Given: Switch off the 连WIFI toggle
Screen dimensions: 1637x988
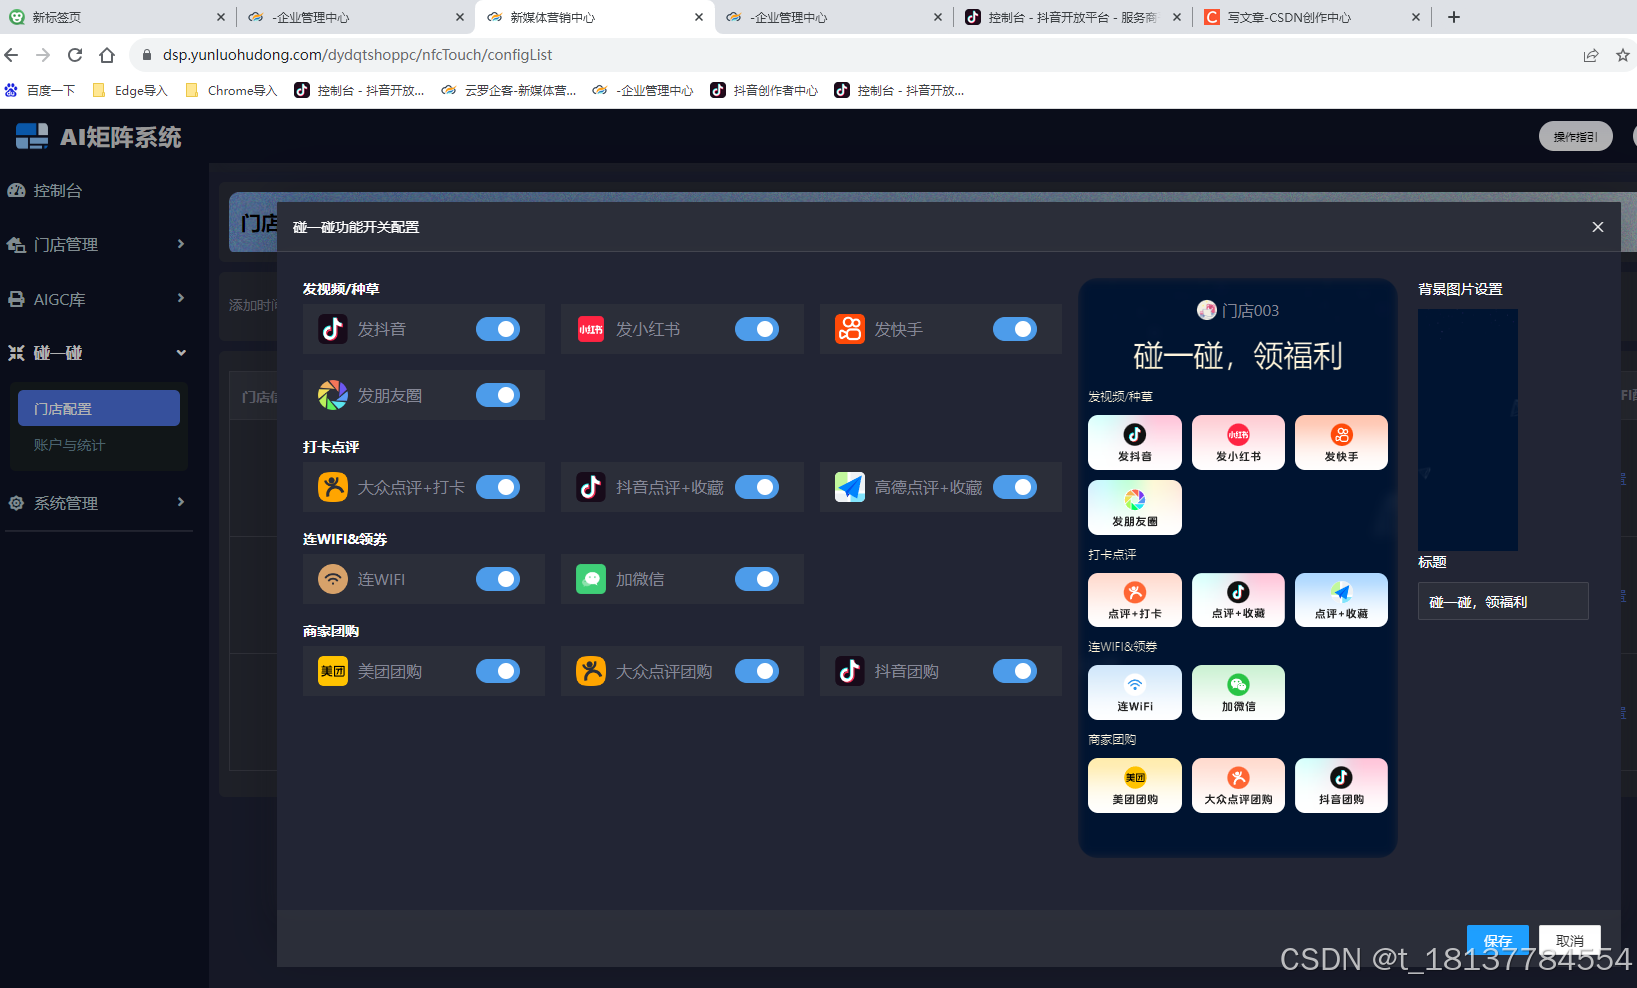Looking at the screenshot, I should (498, 579).
